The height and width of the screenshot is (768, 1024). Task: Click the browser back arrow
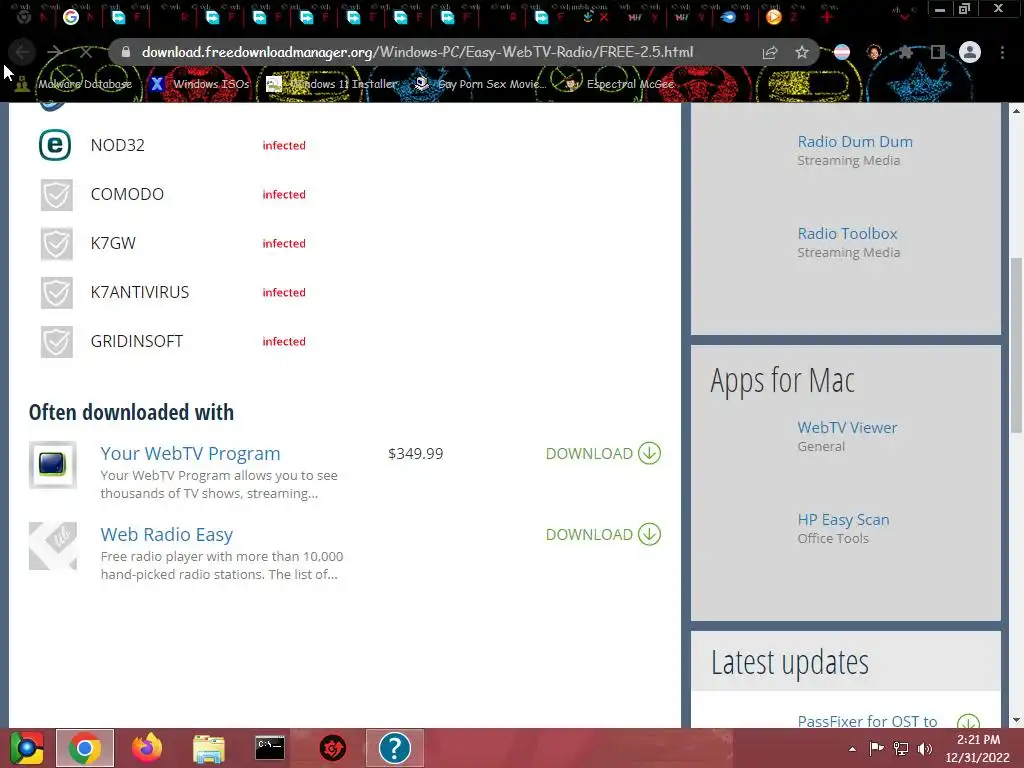pyautogui.click(x=23, y=52)
